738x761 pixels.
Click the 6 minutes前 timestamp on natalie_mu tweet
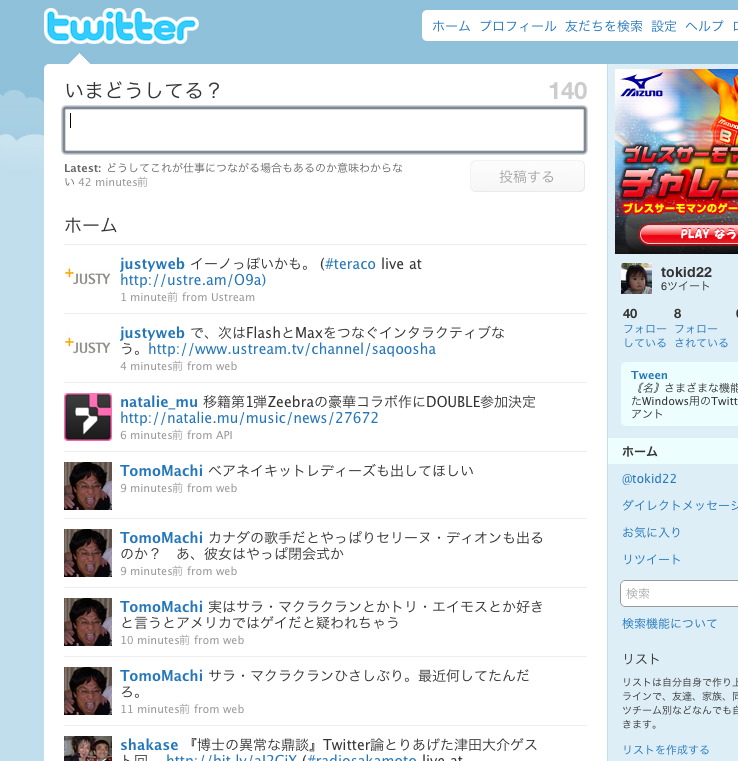tap(152, 435)
